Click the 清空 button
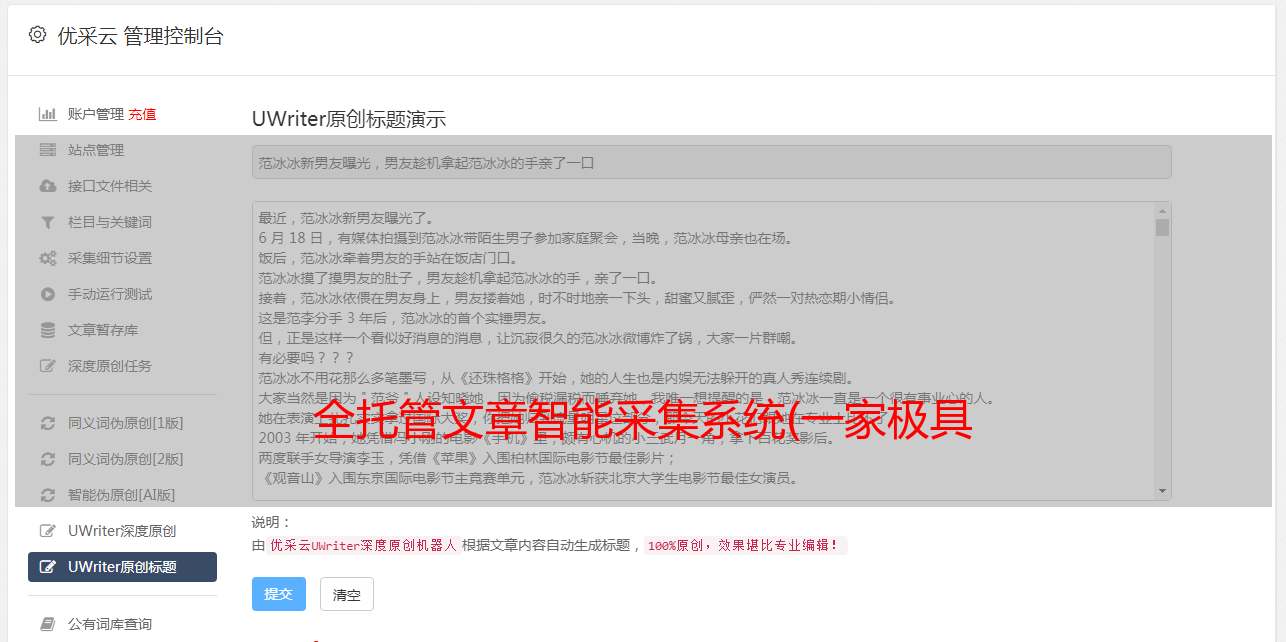This screenshot has width=1286, height=642. pyautogui.click(x=347, y=594)
